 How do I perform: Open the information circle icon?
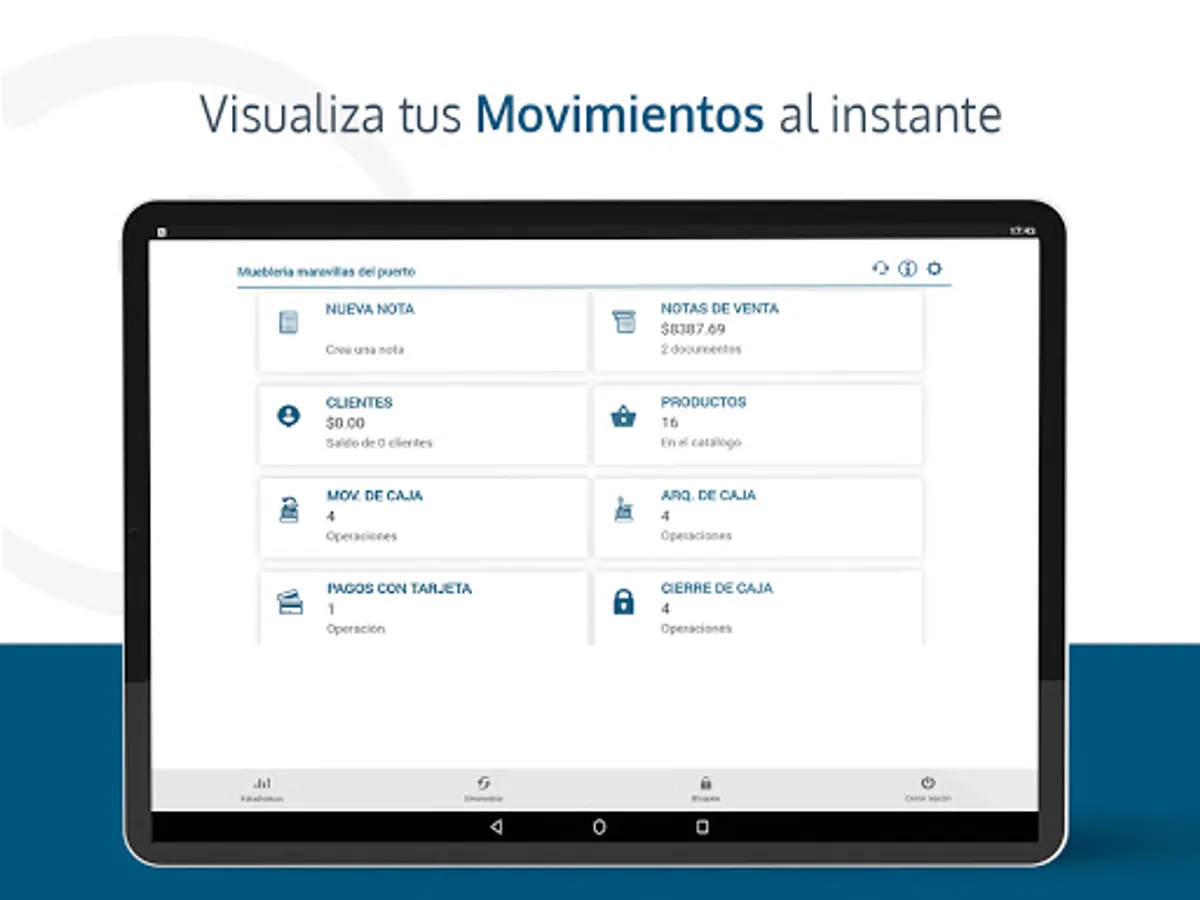click(907, 268)
